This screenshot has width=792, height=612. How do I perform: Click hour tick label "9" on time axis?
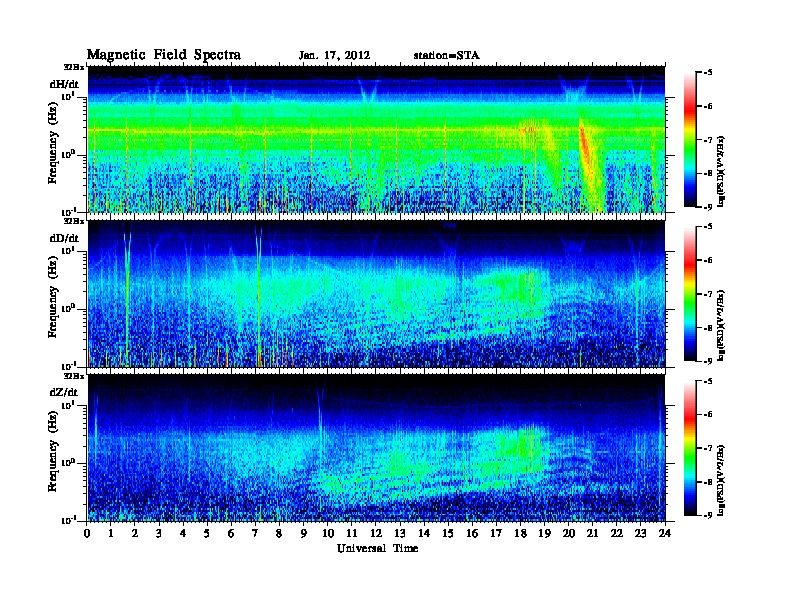pyautogui.click(x=304, y=533)
